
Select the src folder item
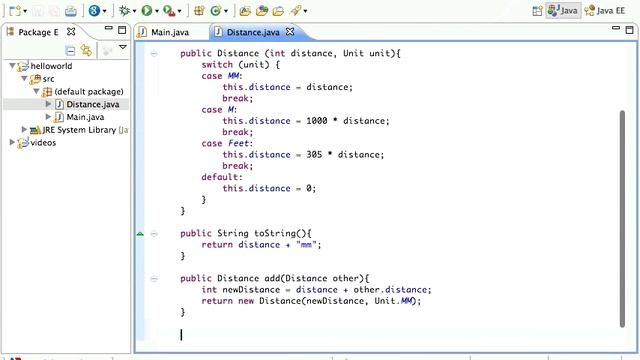(48, 78)
